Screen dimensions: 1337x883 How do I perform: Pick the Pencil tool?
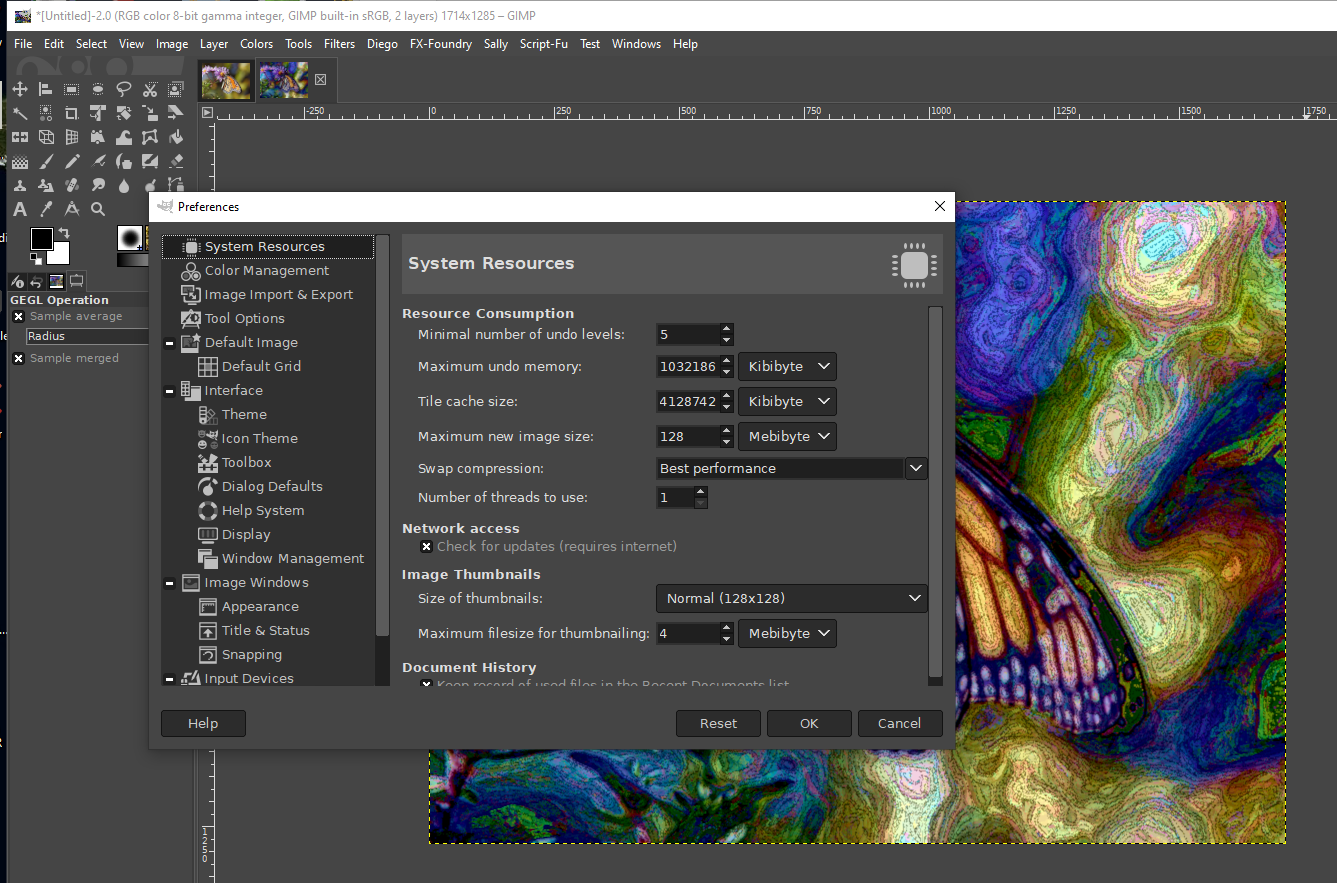point(71,161)
